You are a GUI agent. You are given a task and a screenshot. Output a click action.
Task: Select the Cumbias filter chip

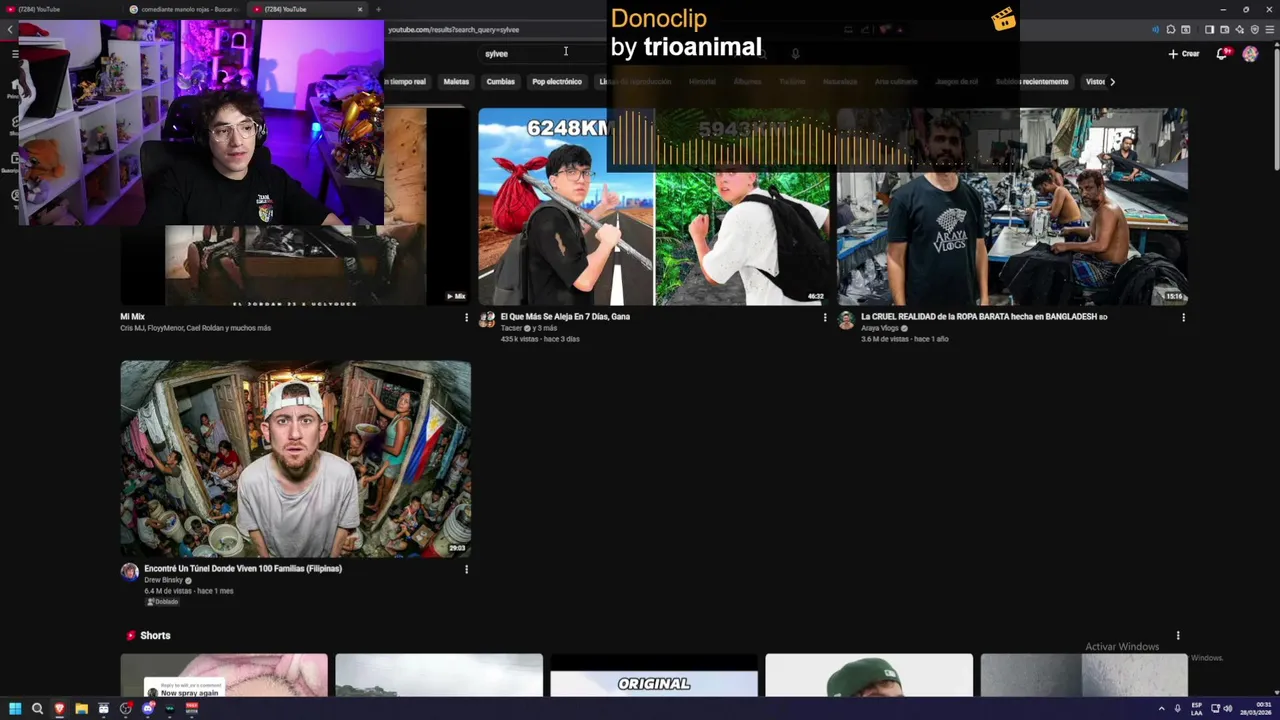coord(500,82)
